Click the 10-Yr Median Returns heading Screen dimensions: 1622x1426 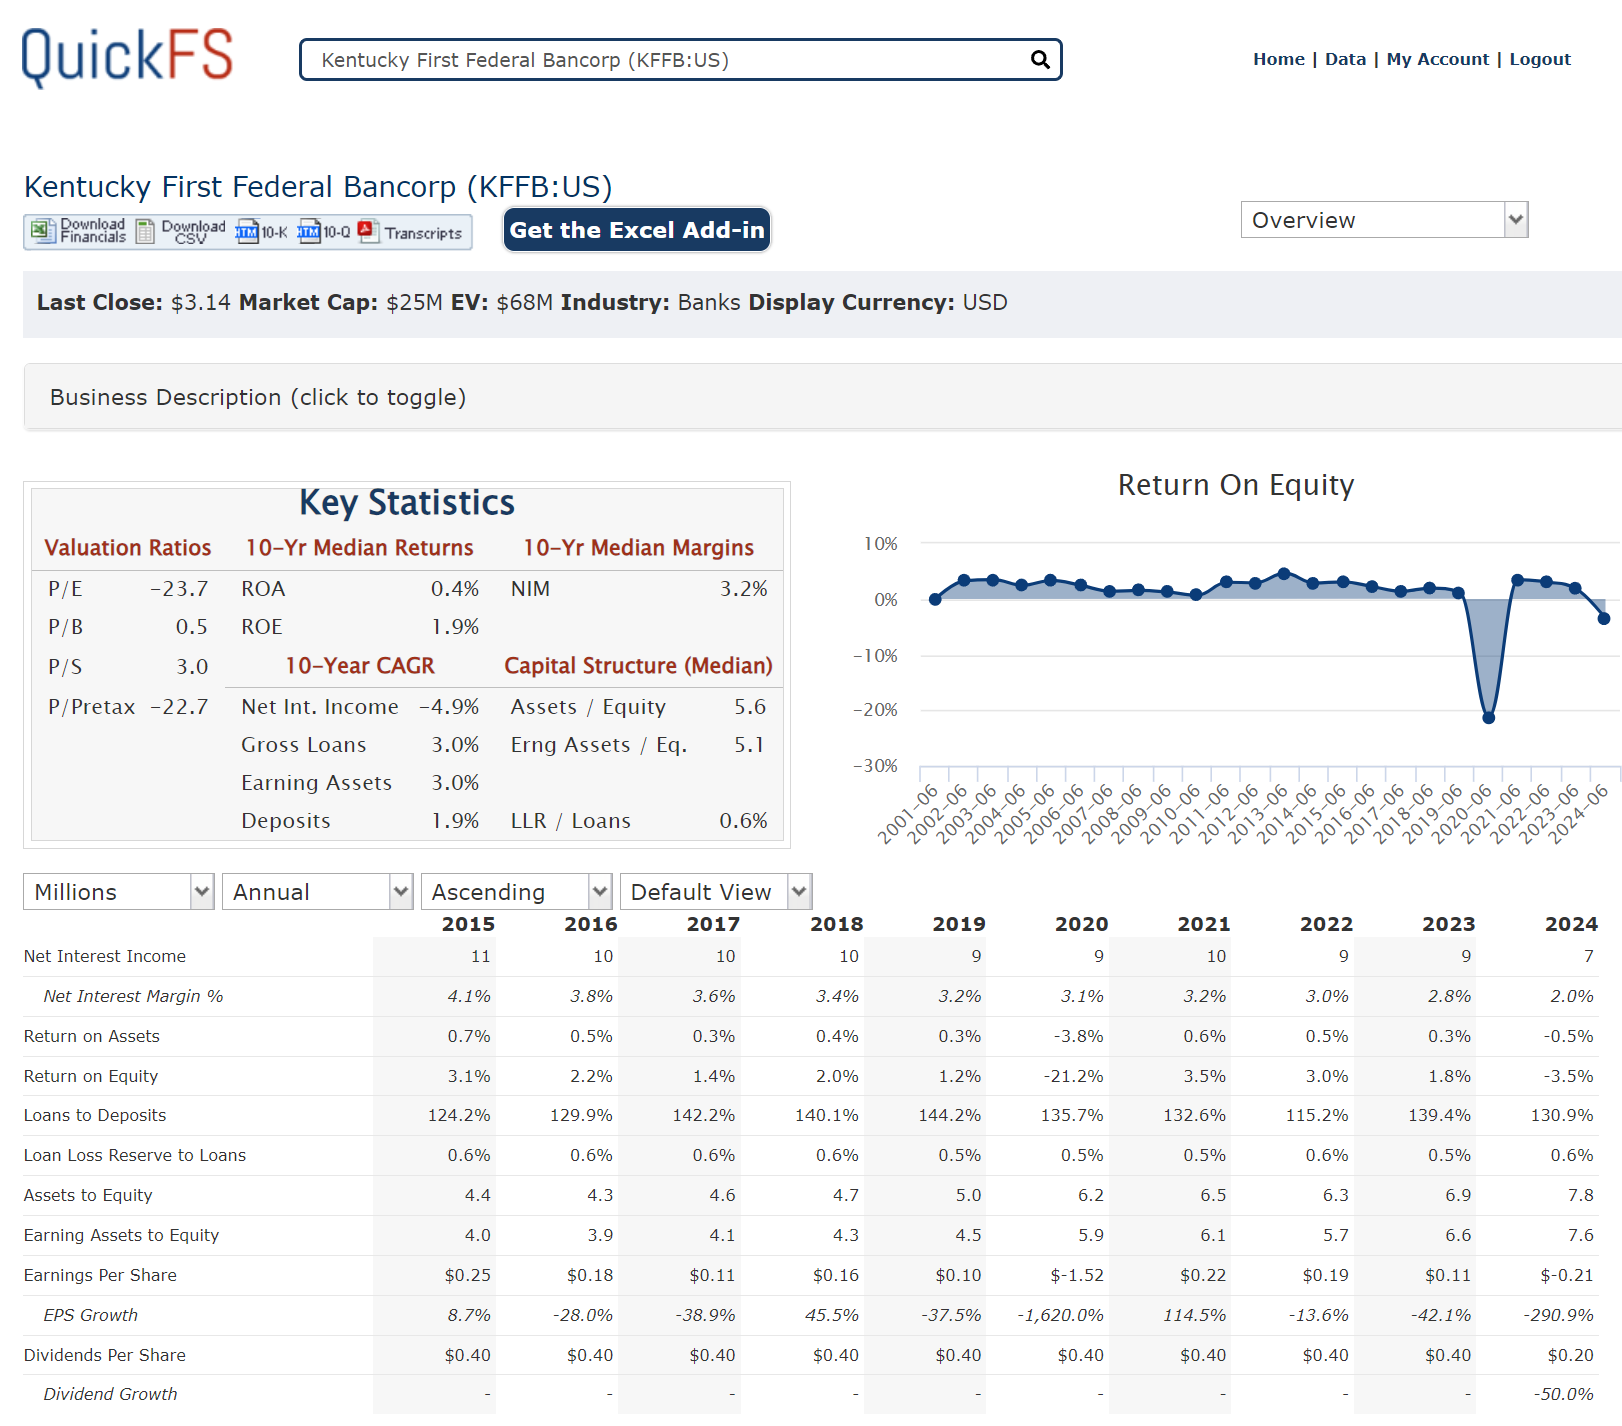coord(360,548)
